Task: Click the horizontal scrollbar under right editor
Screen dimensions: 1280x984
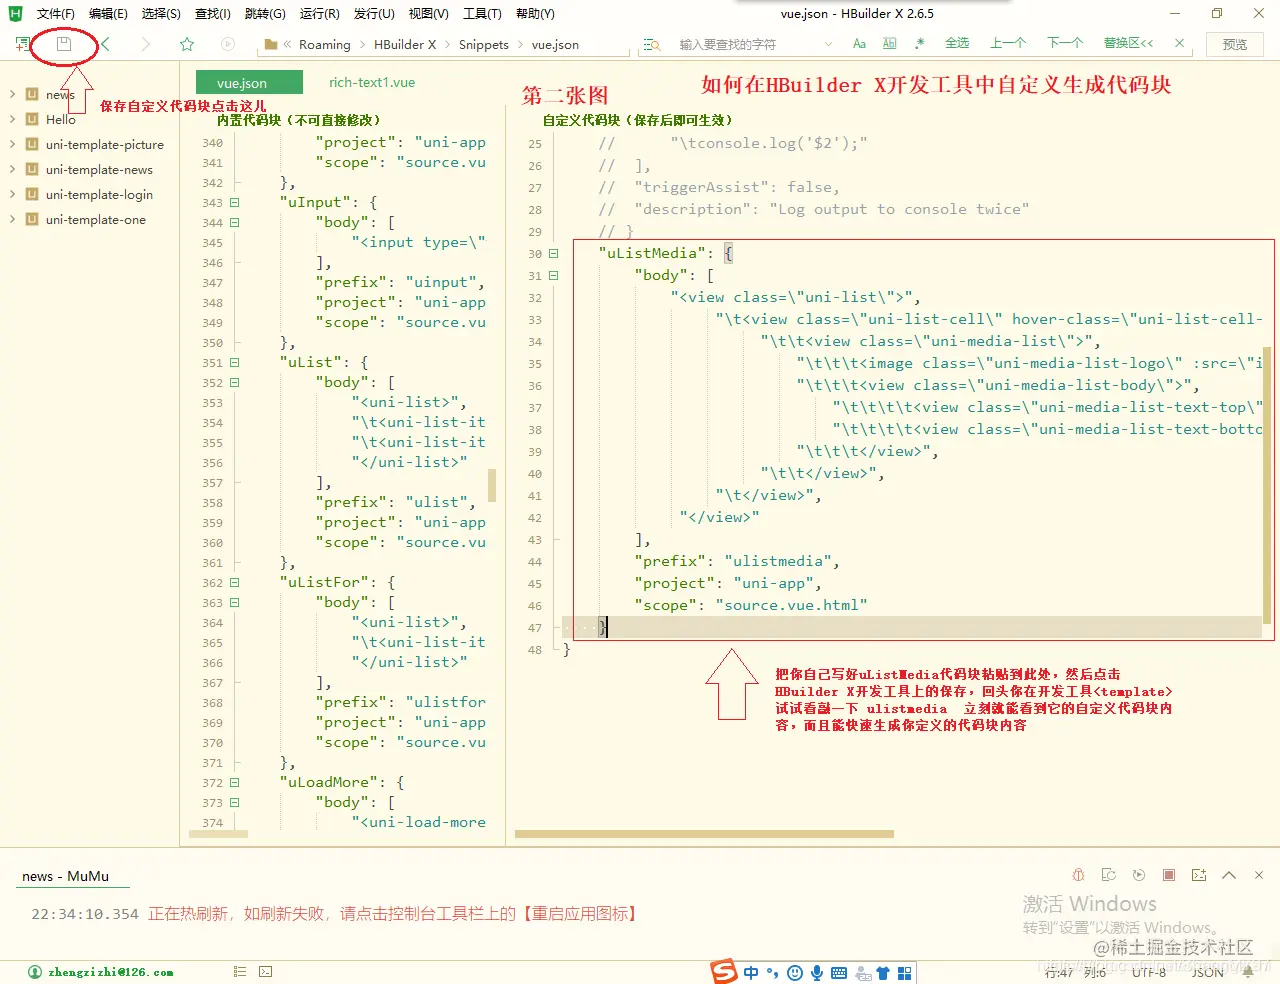Action: pos(704,834)
